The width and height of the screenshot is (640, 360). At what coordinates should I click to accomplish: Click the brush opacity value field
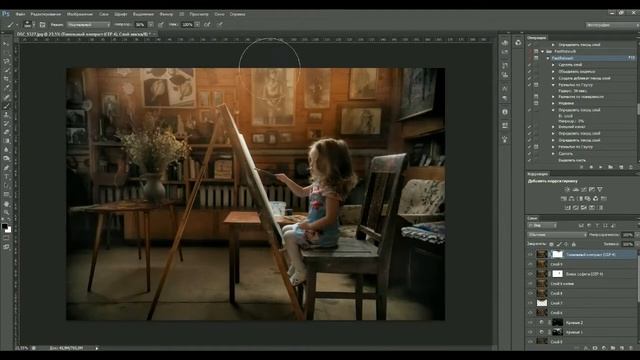(140, 24)
